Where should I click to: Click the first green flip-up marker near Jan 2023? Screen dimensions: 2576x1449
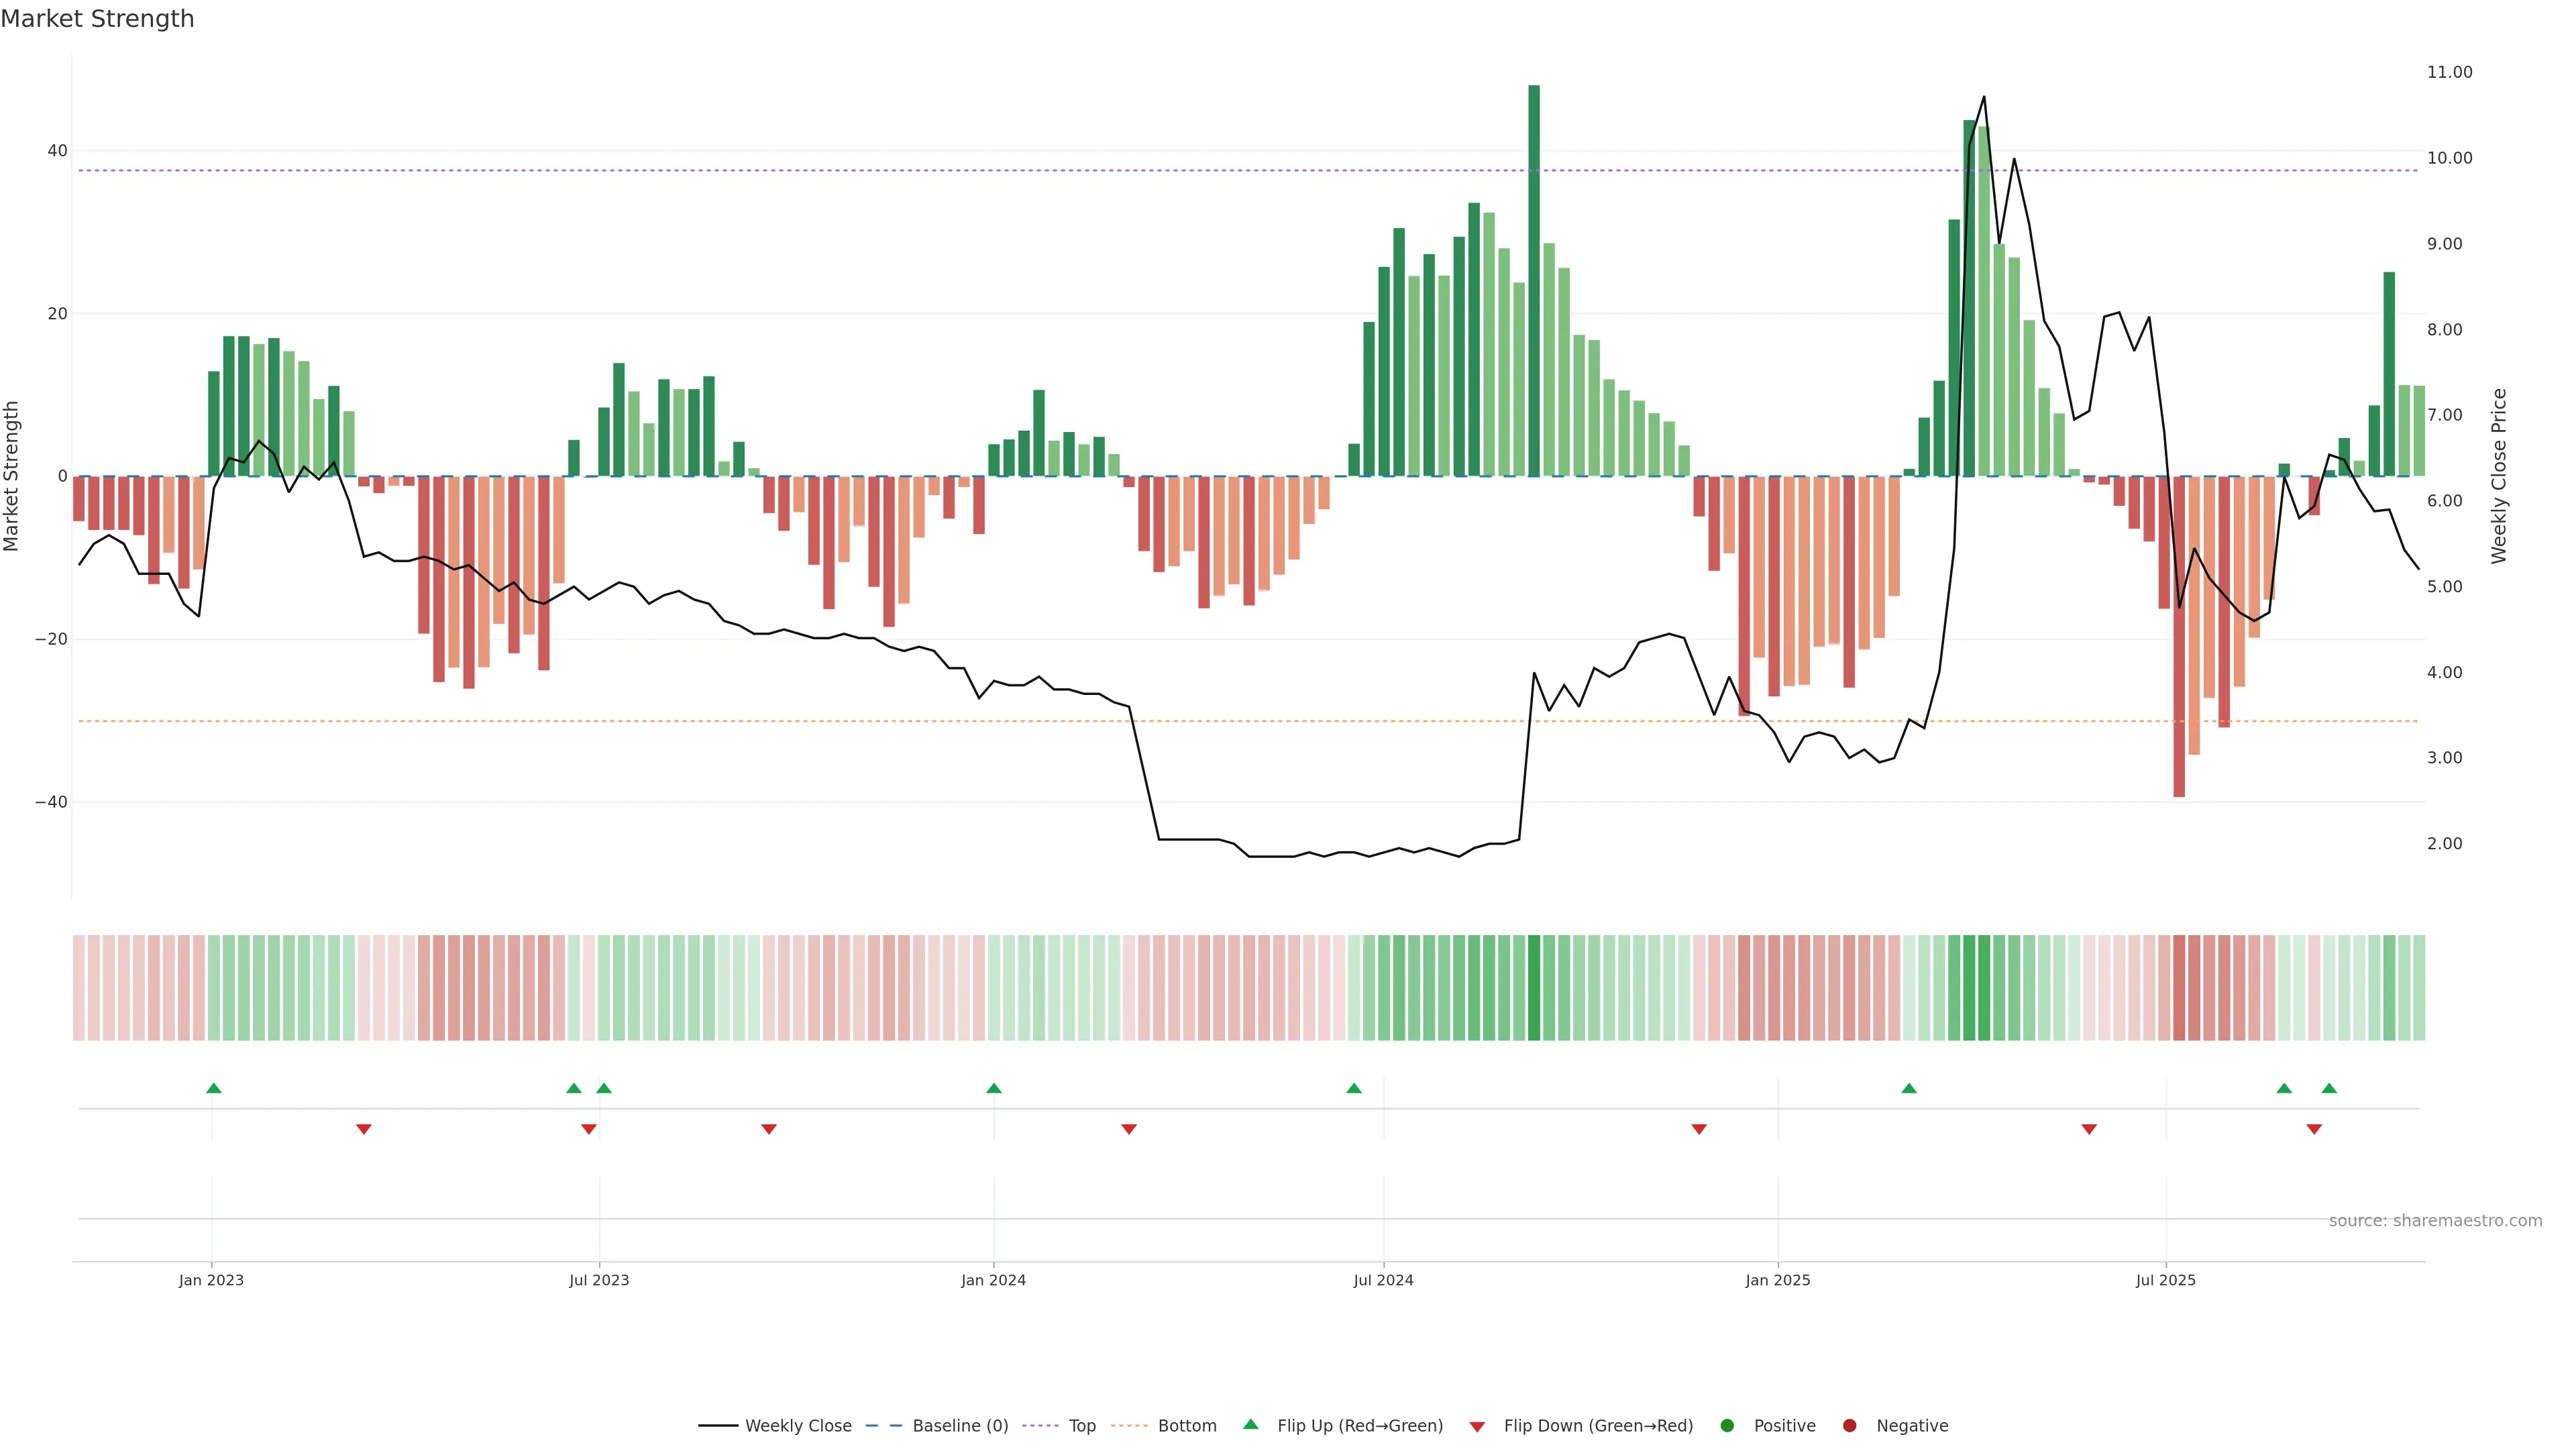[x=213, y=1088]
